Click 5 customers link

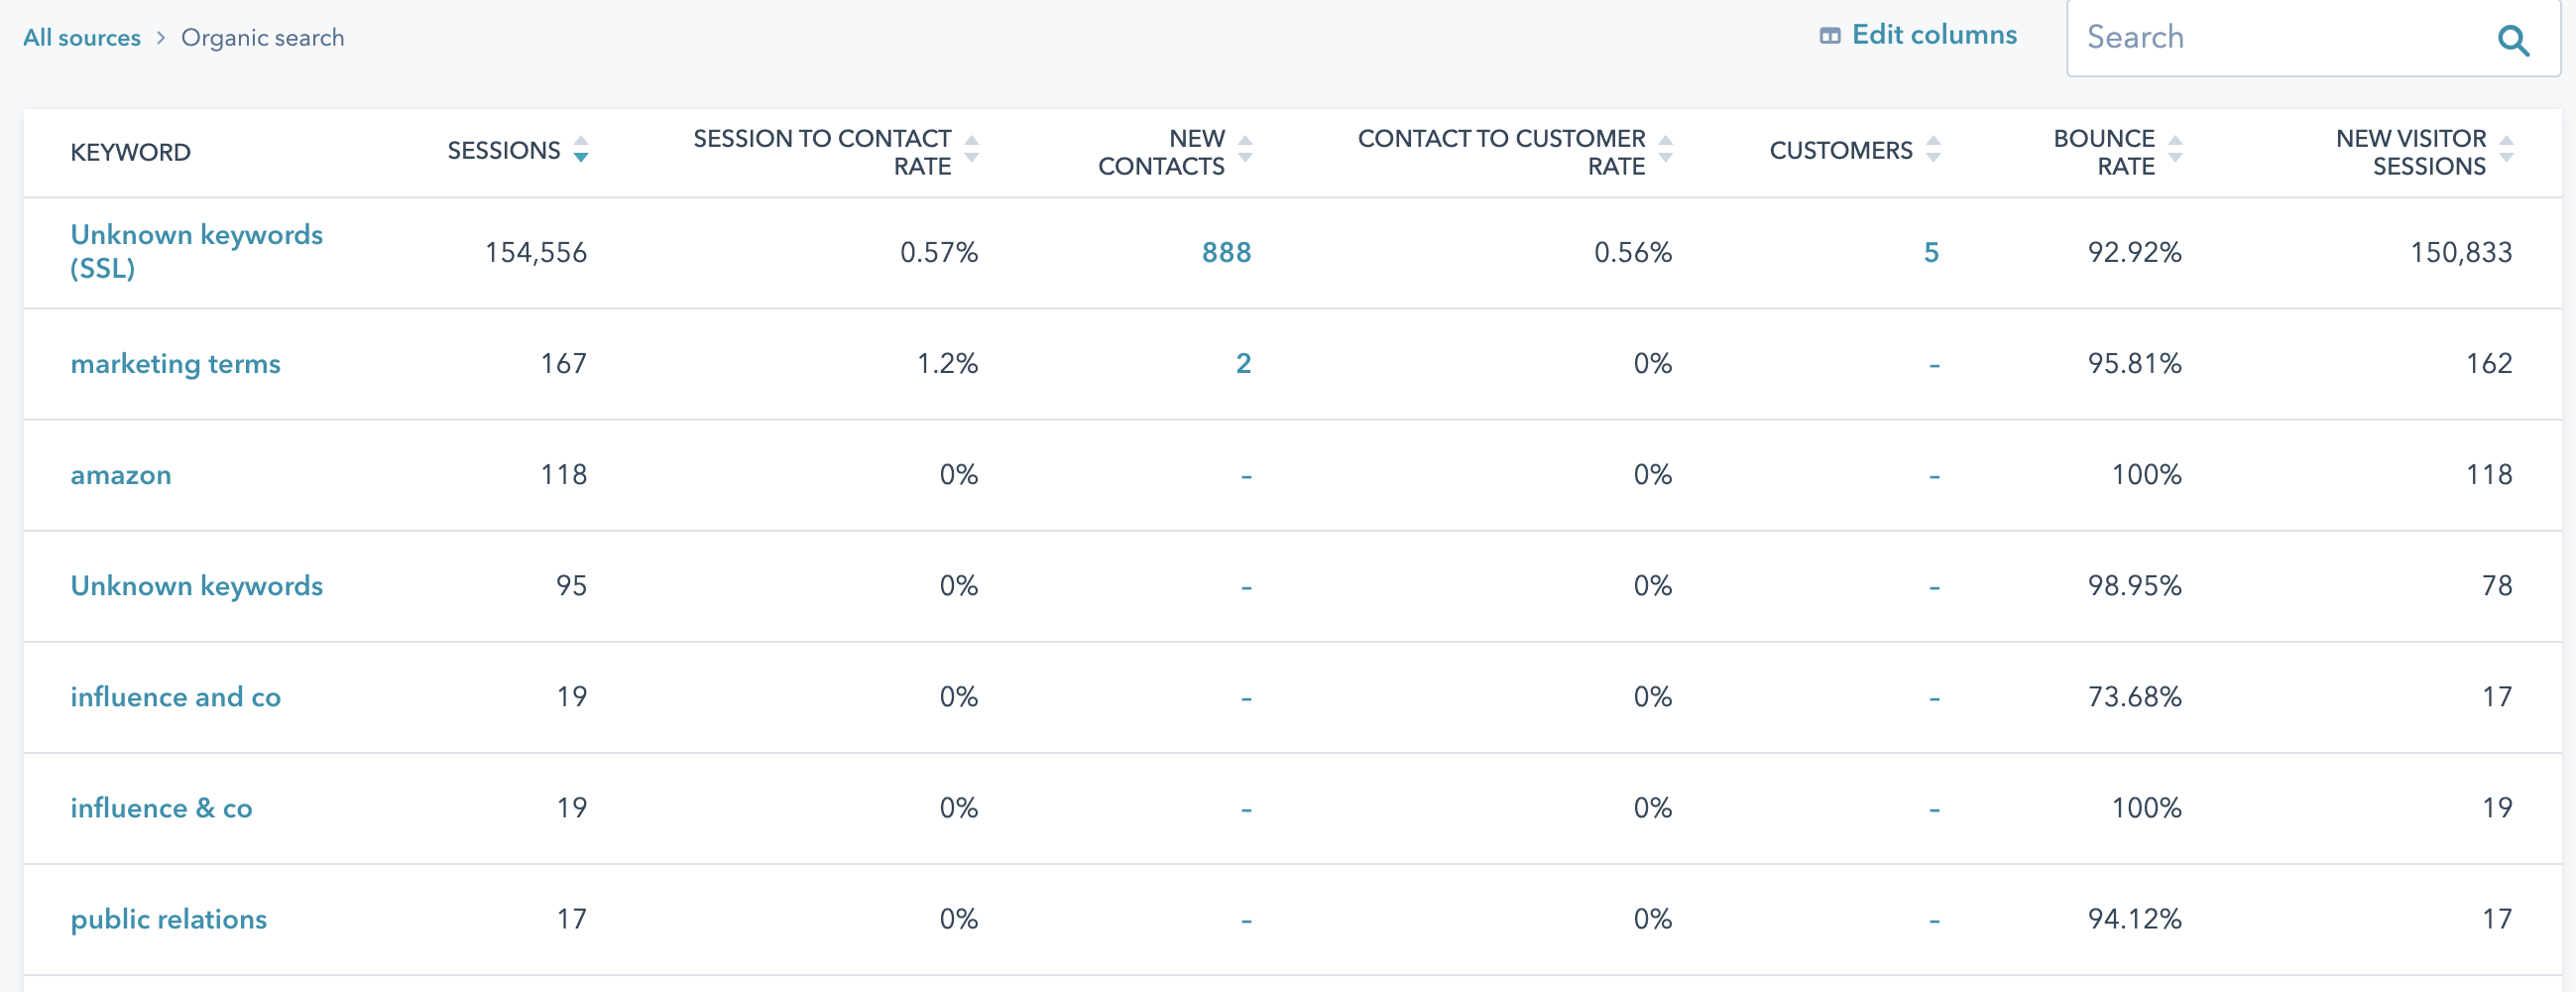tap(1931, 252)
